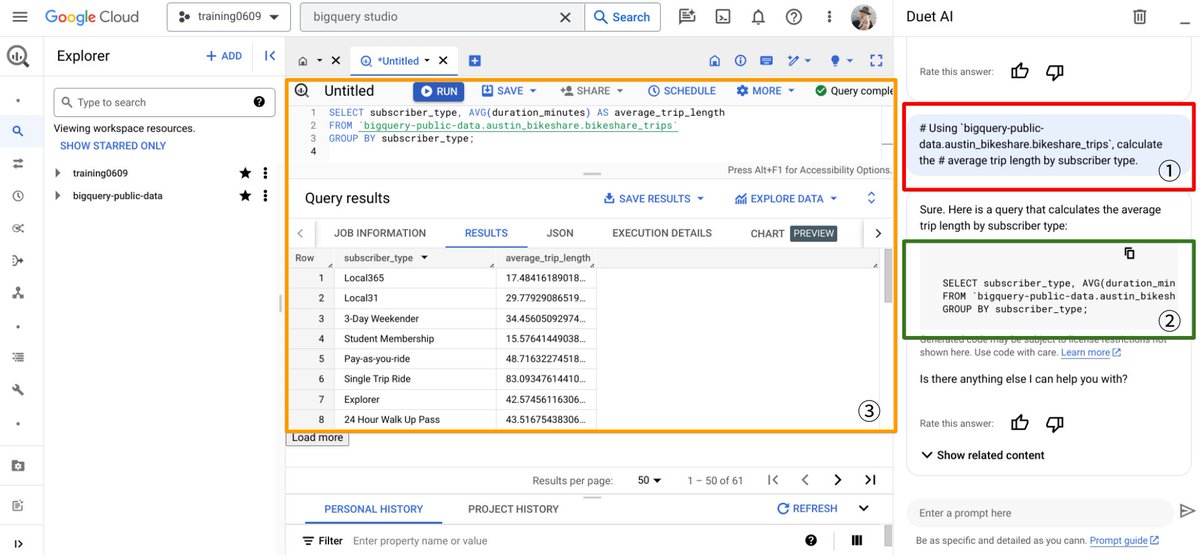Open the Learn more link
This screenshot has height=560, width=1200.
pos(1091,353)
